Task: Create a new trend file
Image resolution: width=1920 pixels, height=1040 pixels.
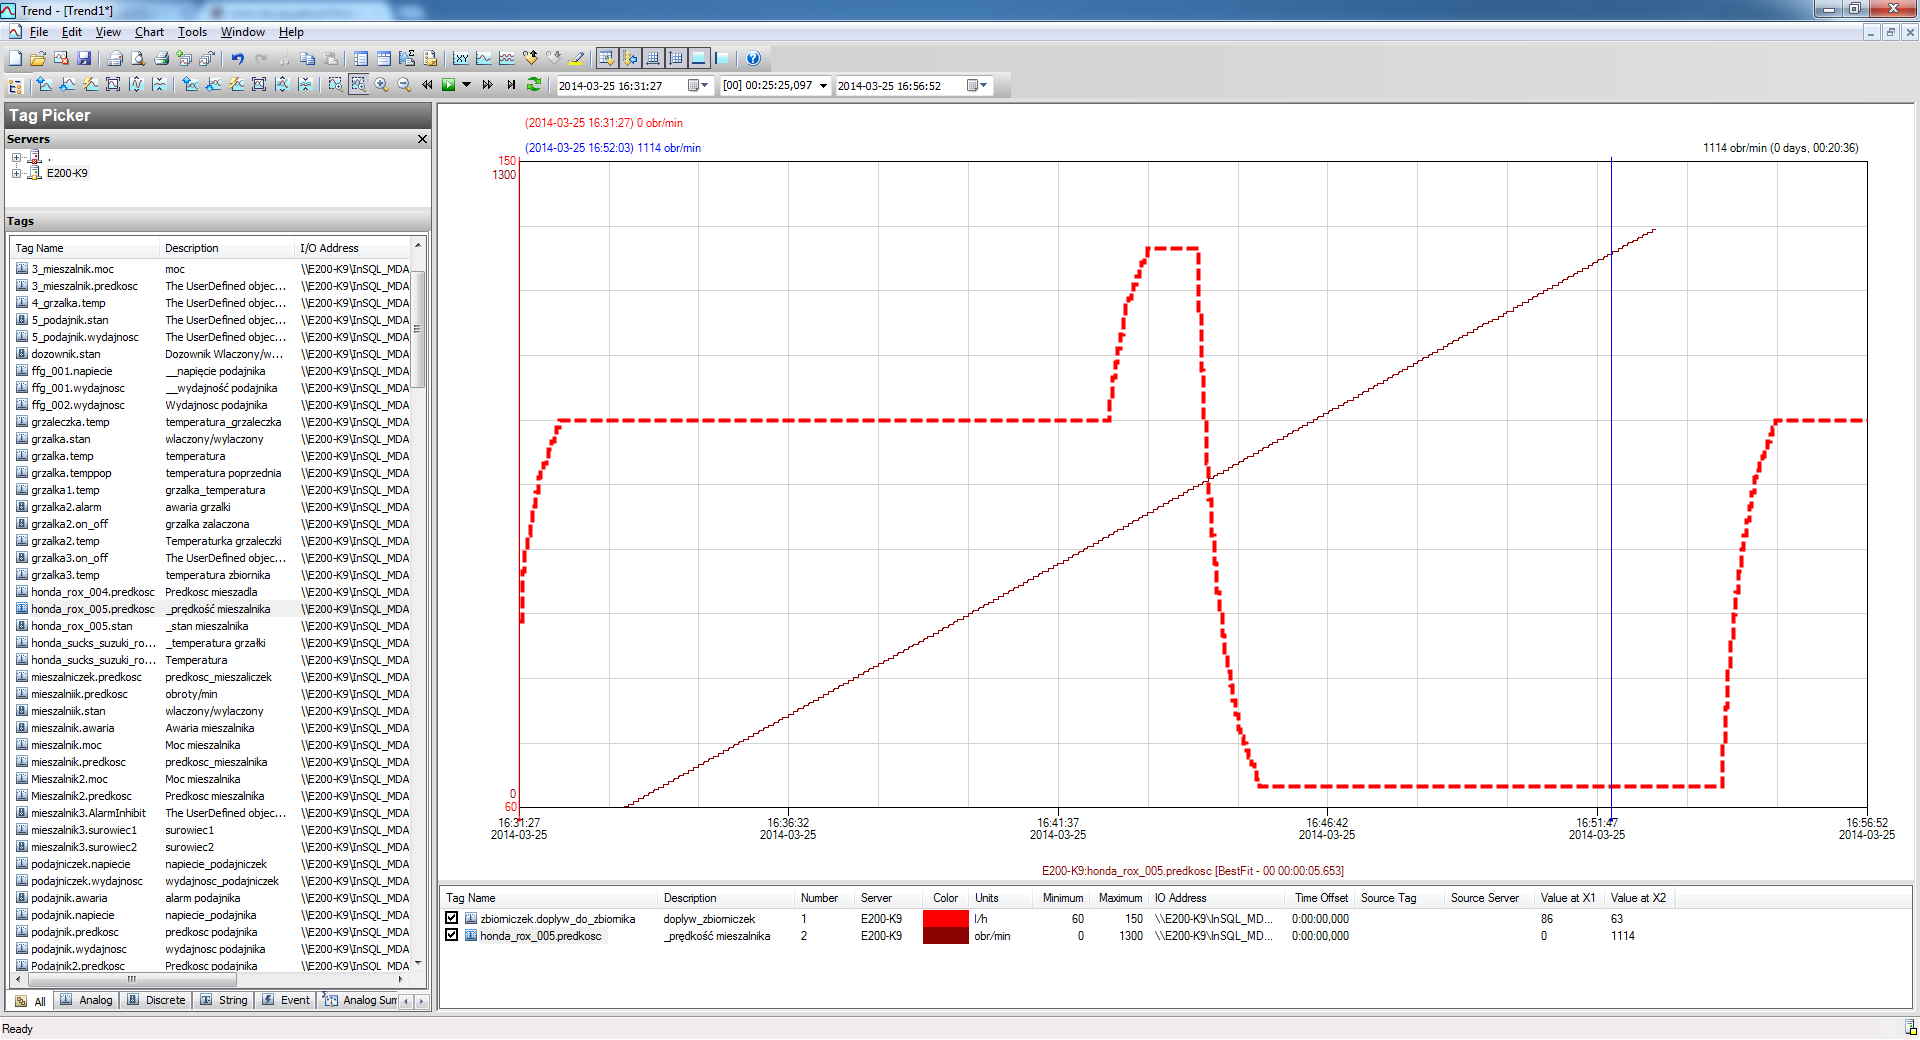Action: click(x=15, y=59)
